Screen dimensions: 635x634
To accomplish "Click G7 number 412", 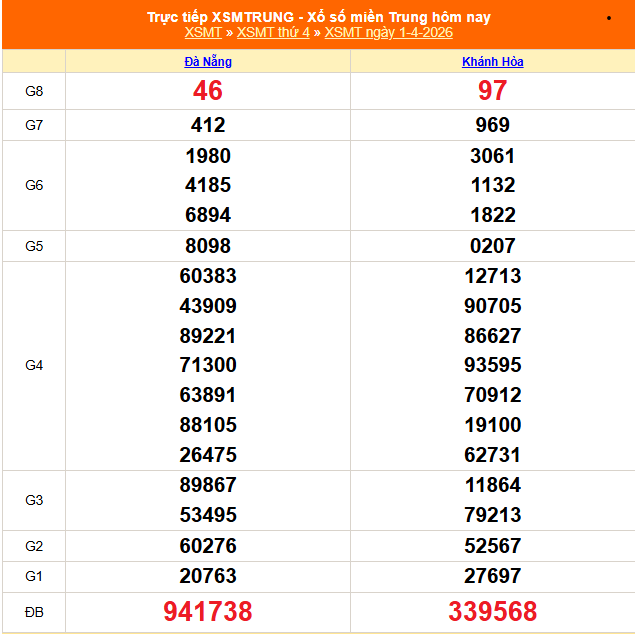I will (208, 125).
